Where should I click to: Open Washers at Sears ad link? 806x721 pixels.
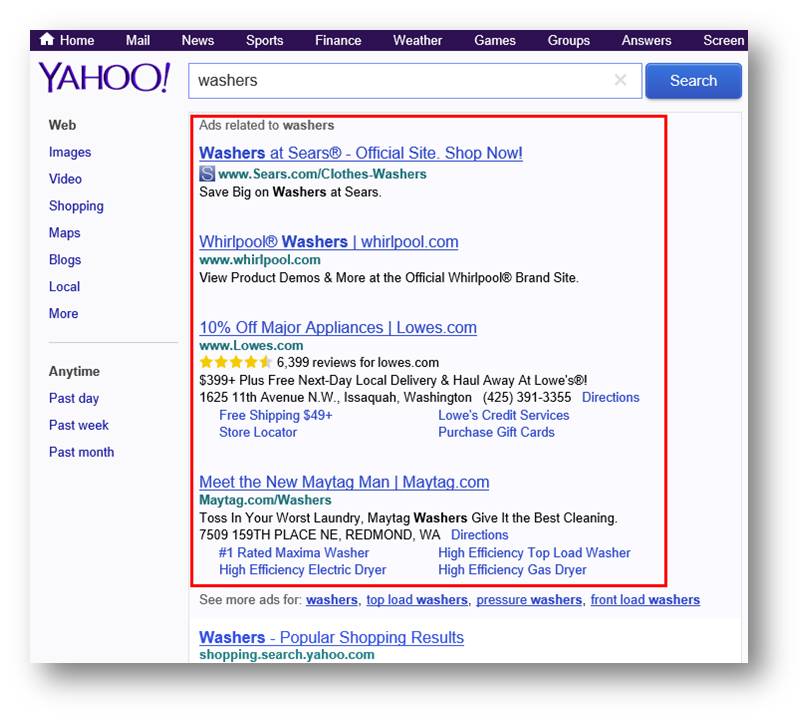[x=360, y=153]
